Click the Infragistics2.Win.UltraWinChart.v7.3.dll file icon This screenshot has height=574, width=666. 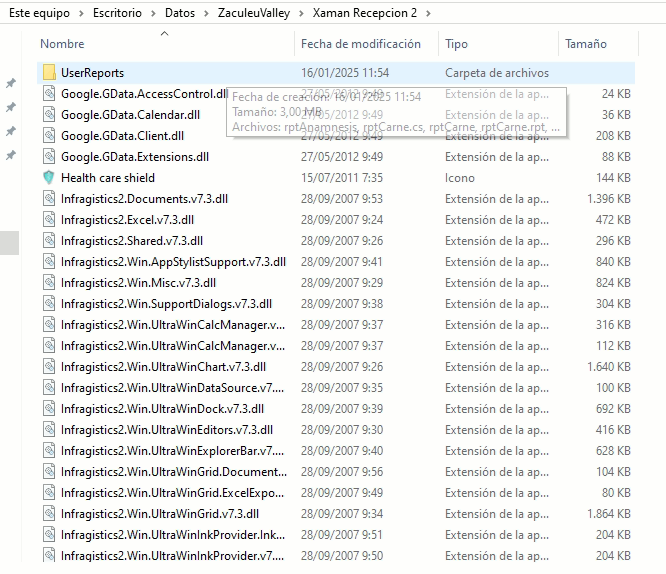click(49, 367)
